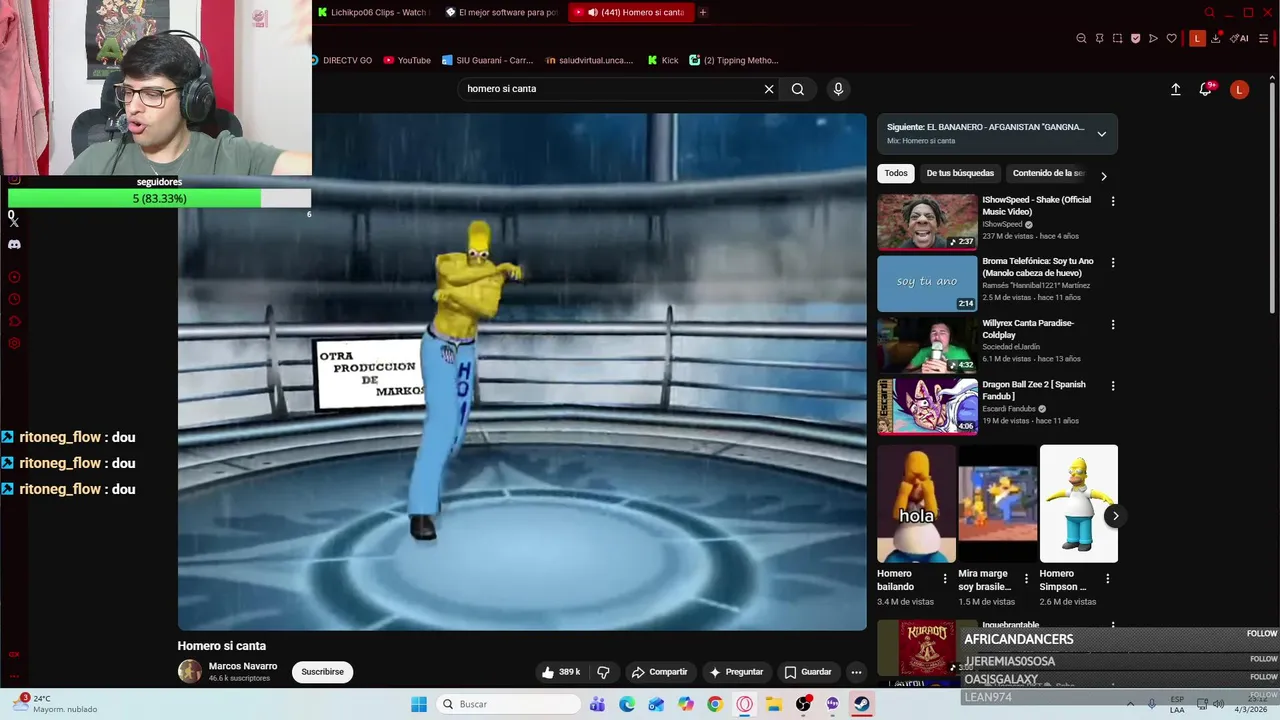
Task: Open the Compartir share dialog
Action: point(659,672)
